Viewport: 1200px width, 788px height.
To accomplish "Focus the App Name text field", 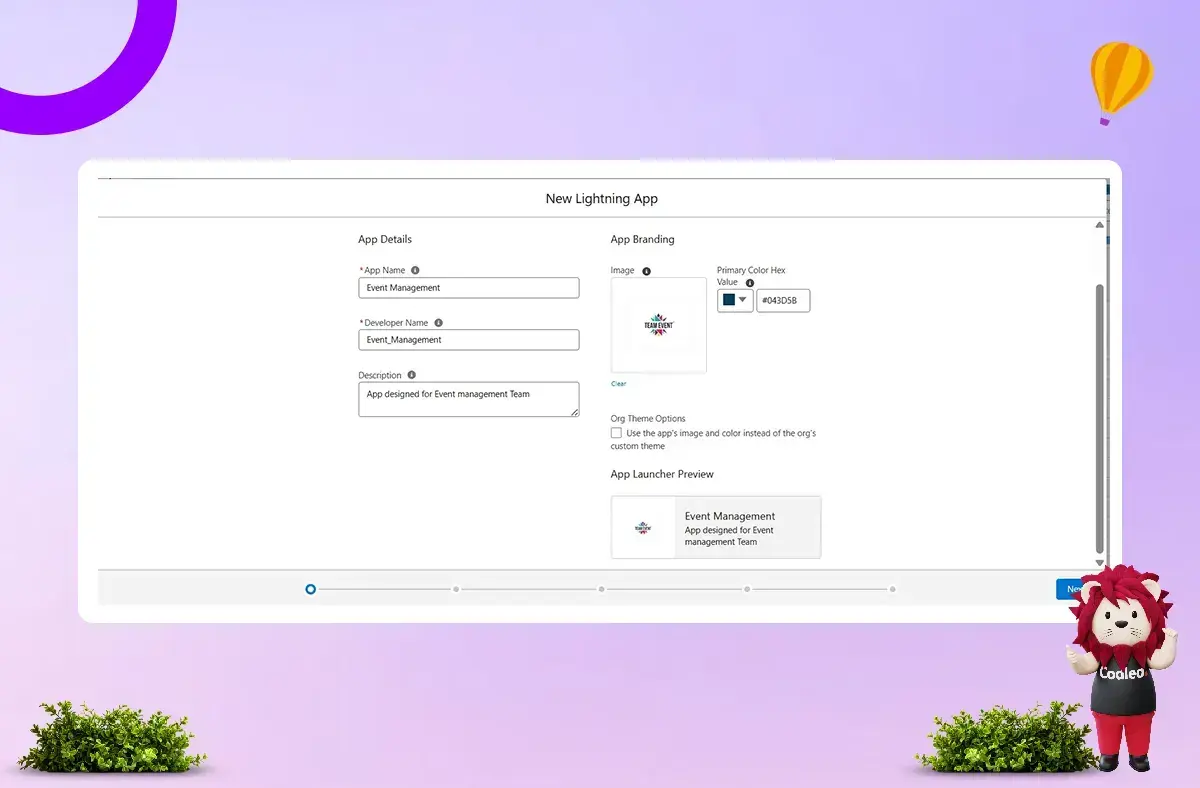I will [468, 288].
